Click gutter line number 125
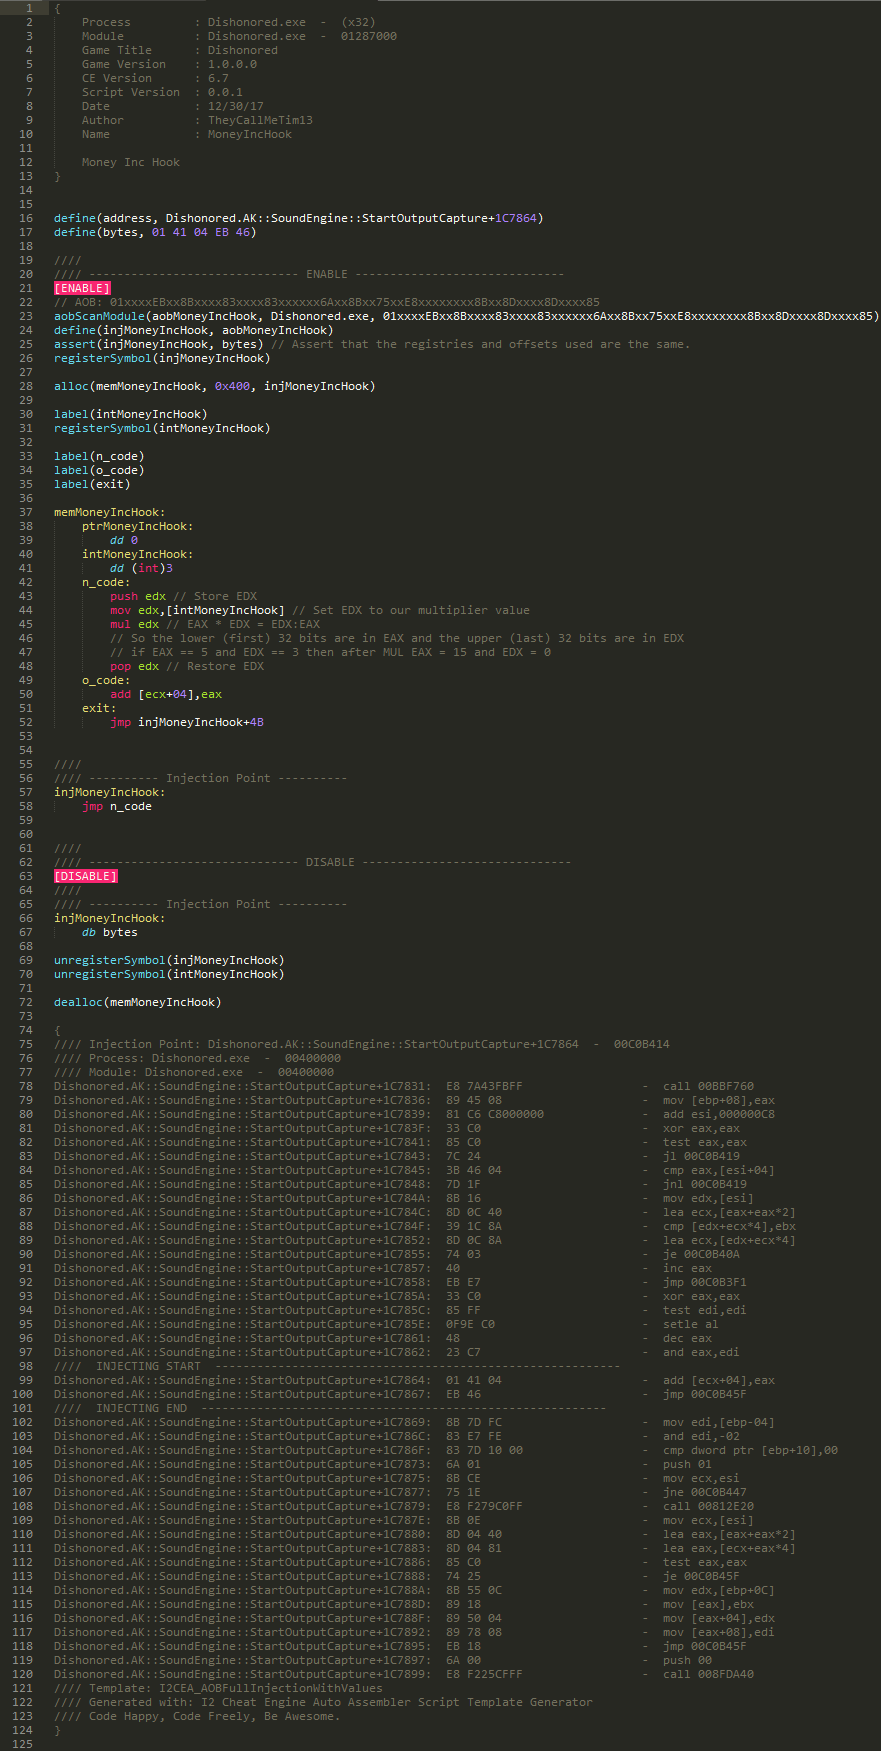 click(x=22, y=1744)
